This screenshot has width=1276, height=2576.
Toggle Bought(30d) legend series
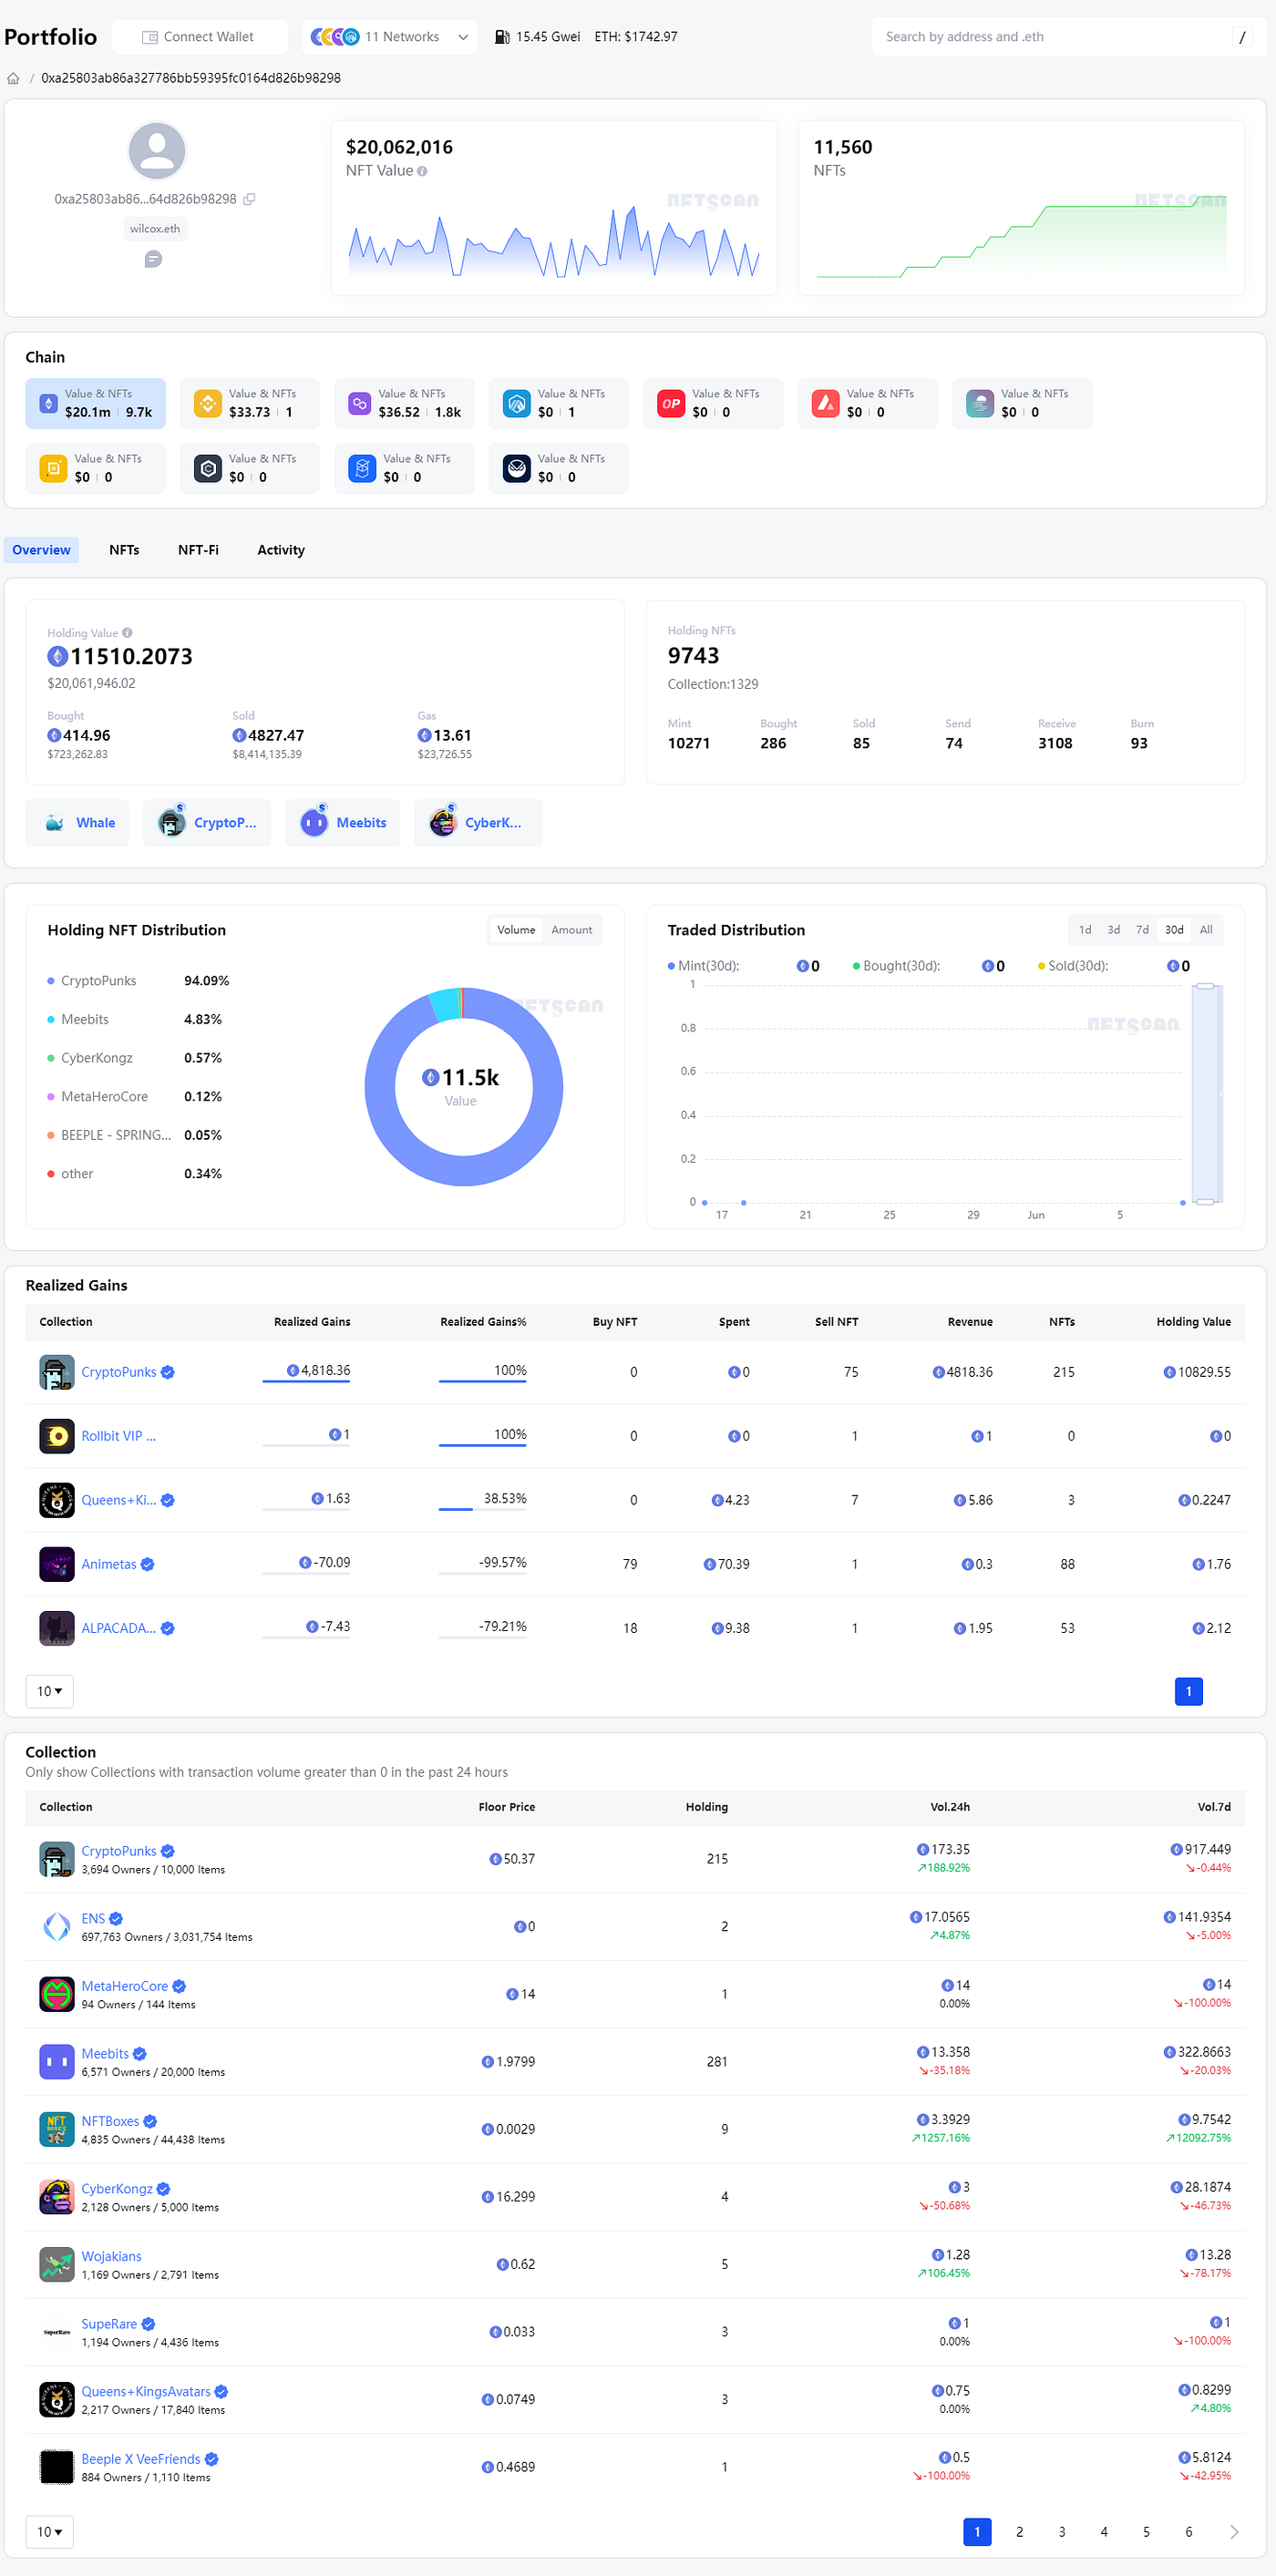(x=896, y=966)
